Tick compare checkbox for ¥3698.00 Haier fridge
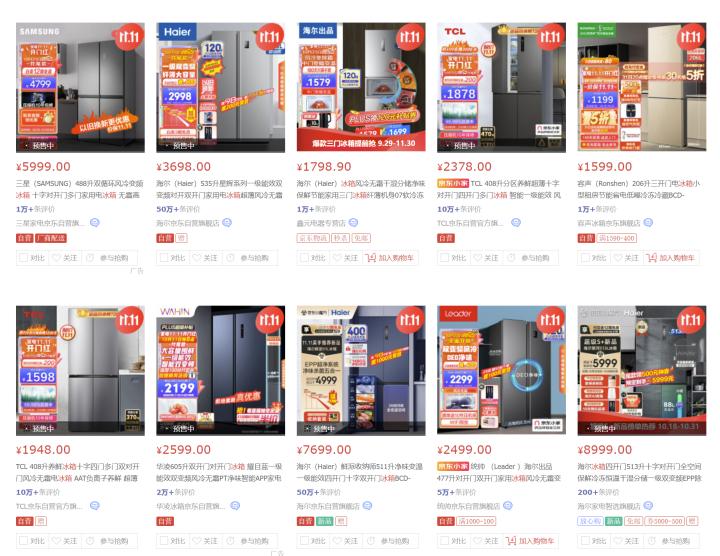The height and width of the screenshot is (556, 720). point(163,258)
